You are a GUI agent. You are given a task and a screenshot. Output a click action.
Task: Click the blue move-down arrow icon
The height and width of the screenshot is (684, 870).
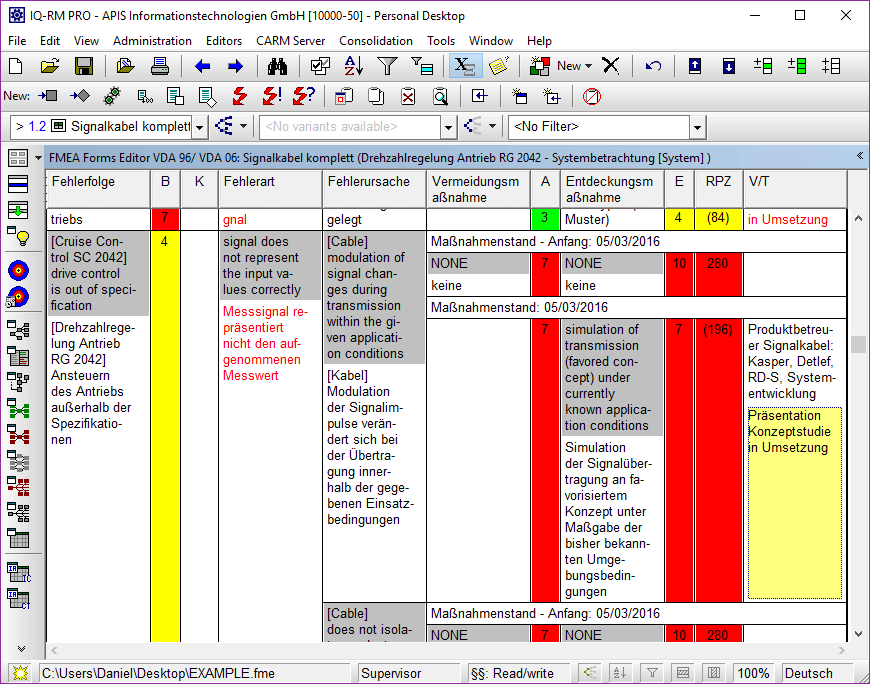click(x=729, y=67)
